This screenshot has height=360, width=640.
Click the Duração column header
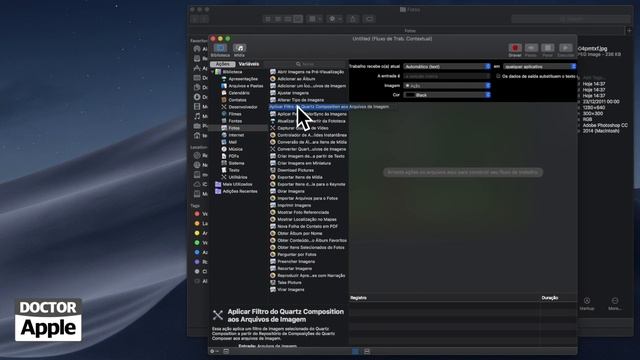[549, 298]
